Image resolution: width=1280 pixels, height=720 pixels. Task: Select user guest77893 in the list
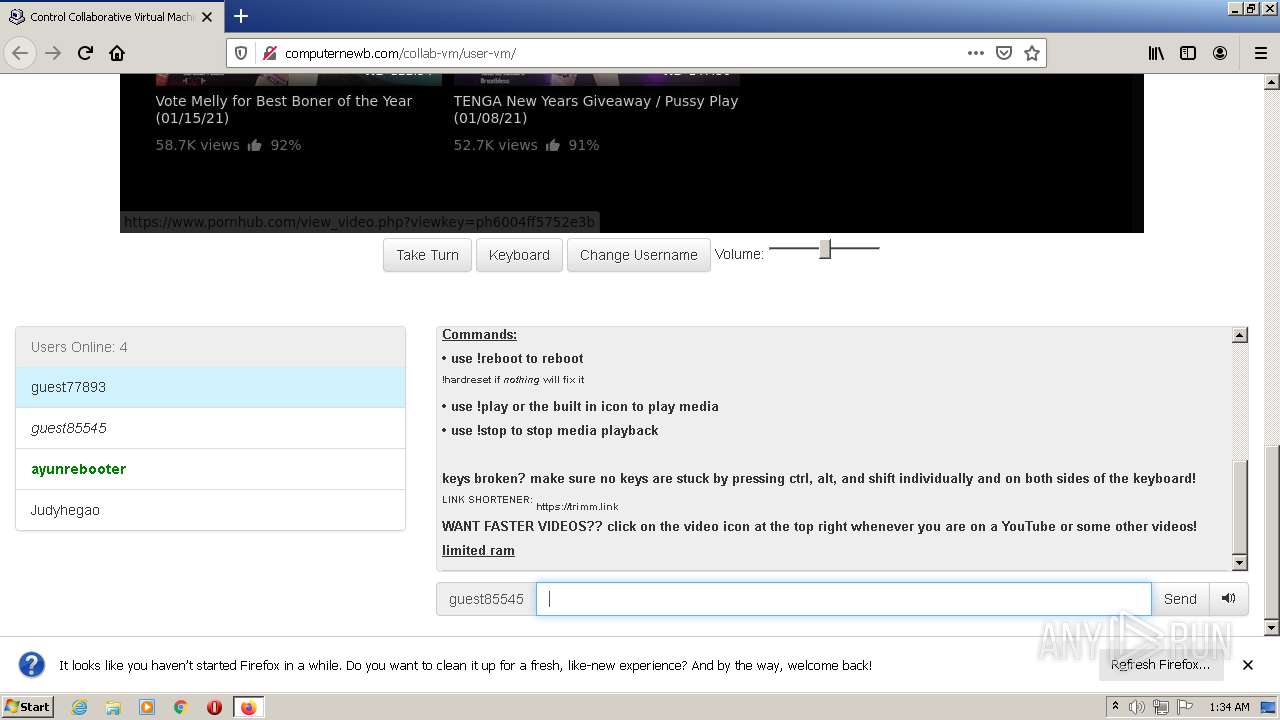coord(210,387)
